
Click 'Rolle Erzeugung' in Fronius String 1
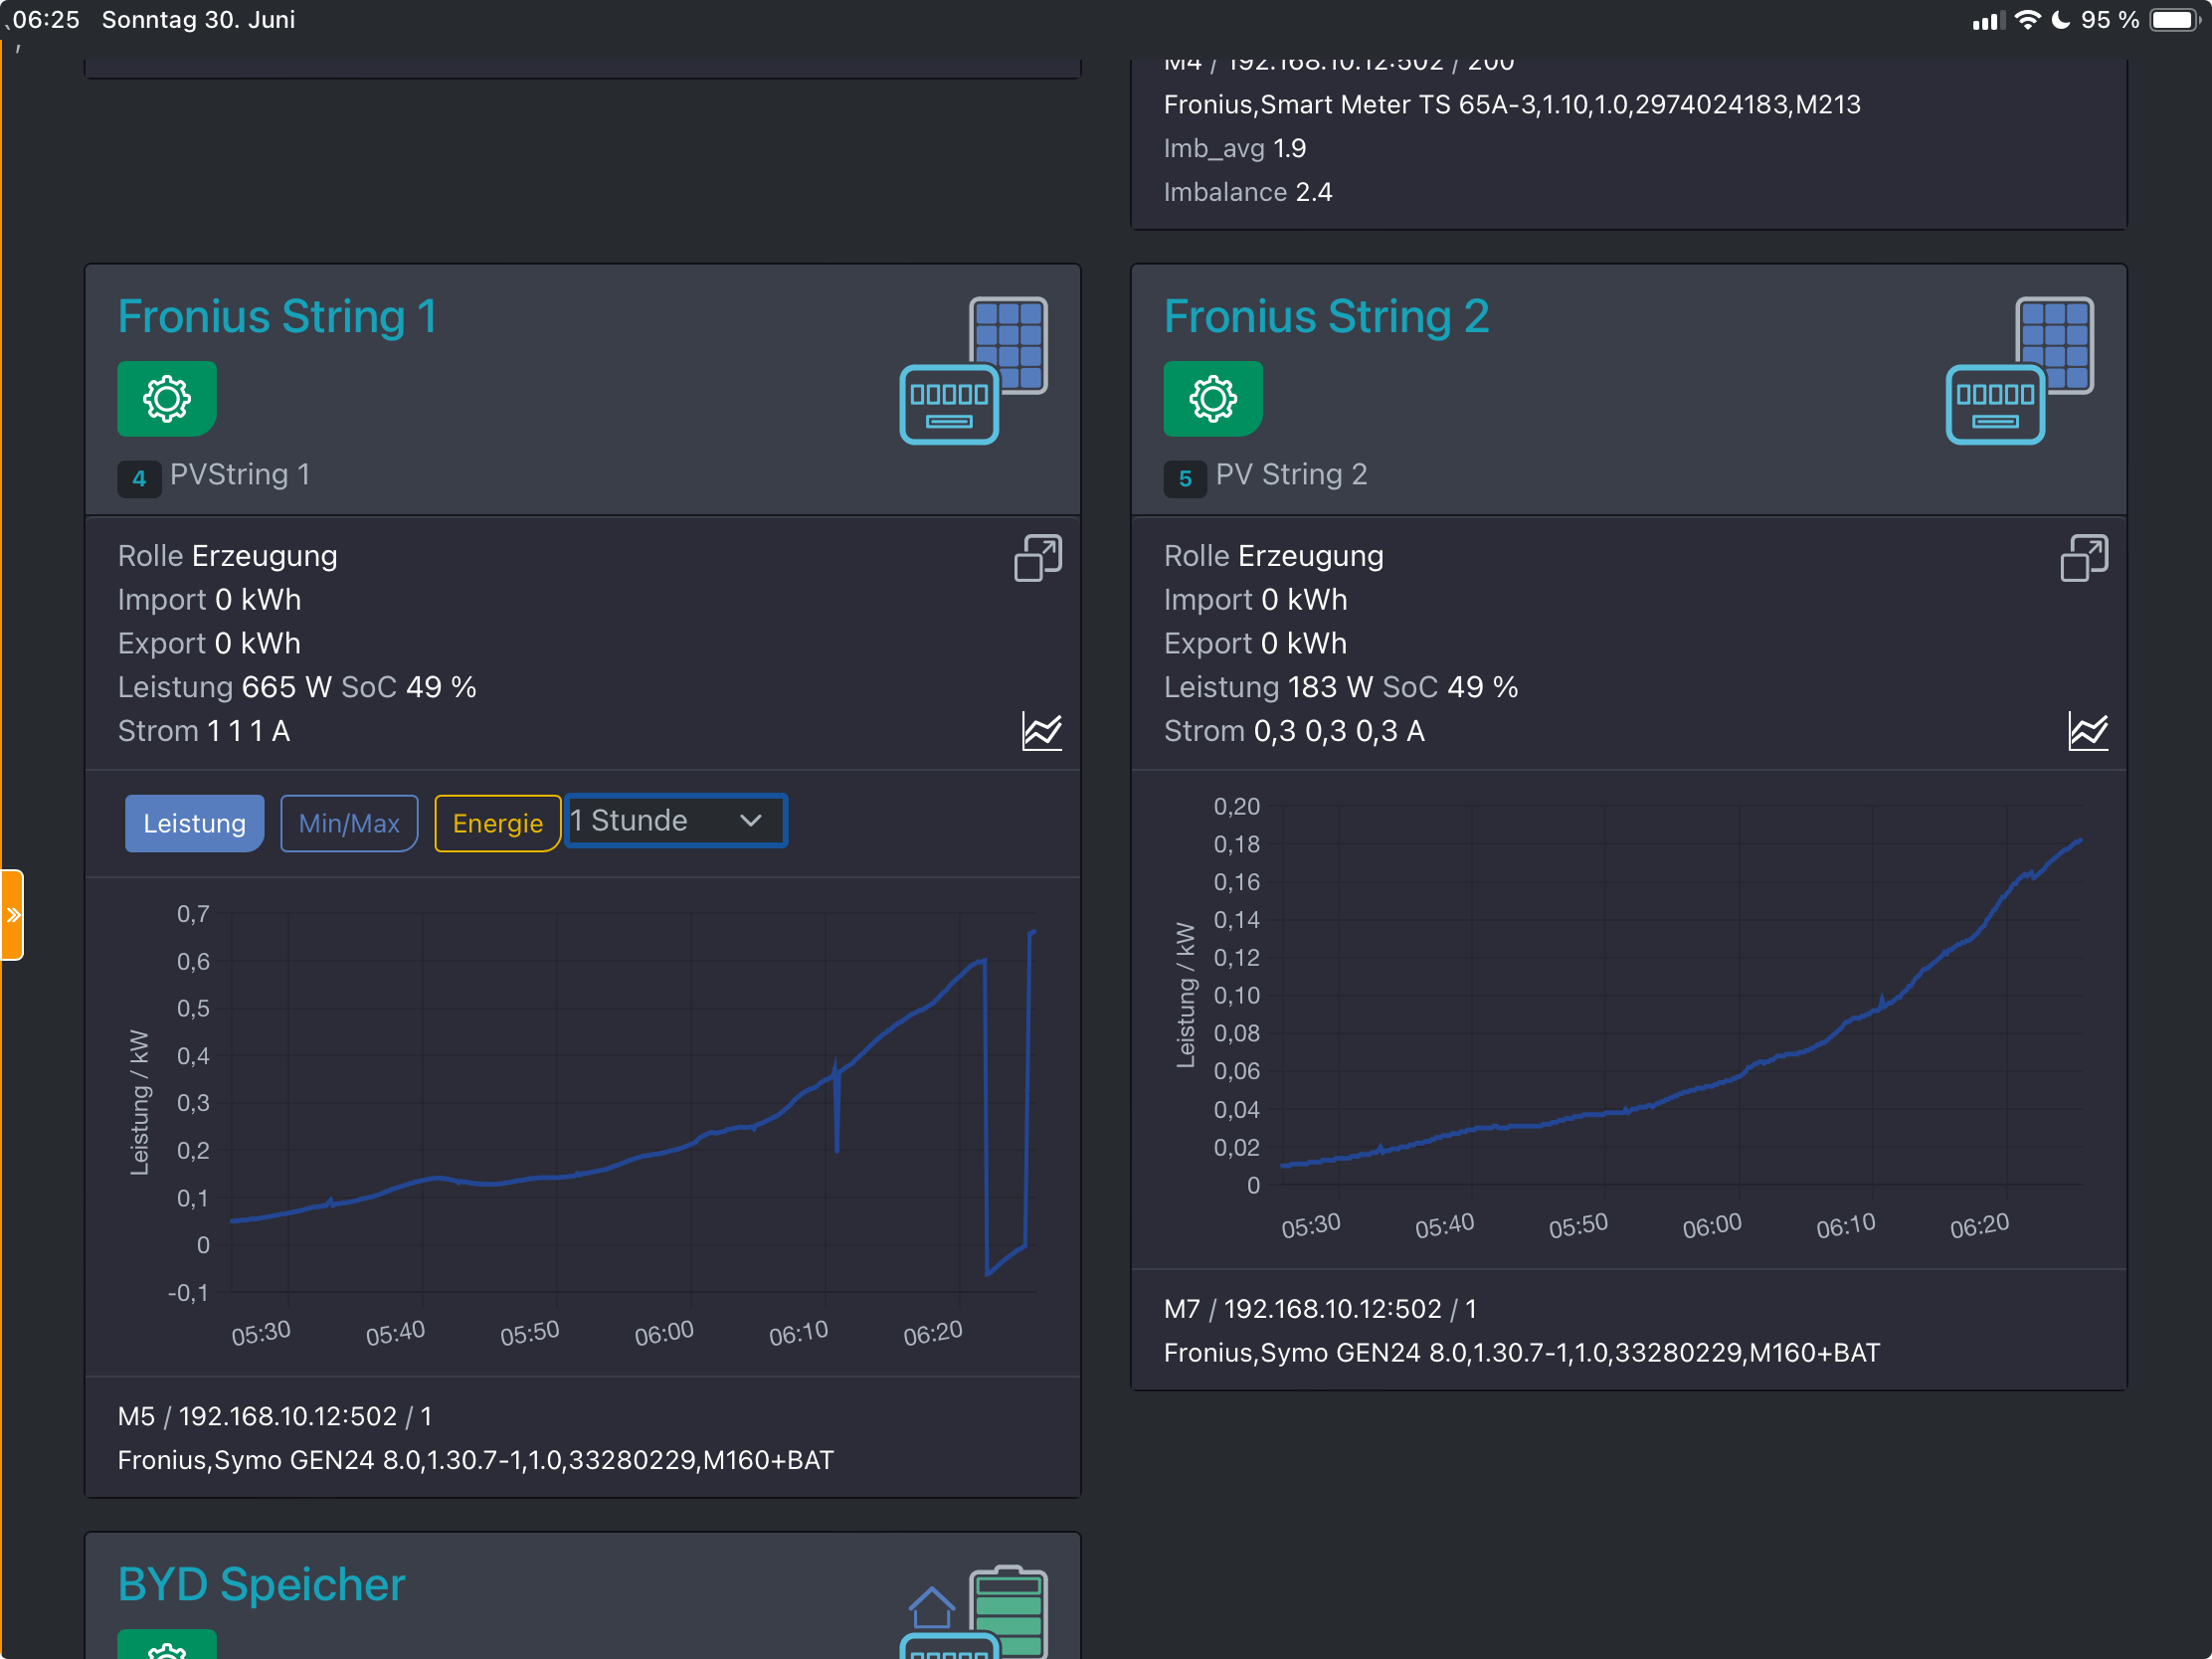(228, 556)
